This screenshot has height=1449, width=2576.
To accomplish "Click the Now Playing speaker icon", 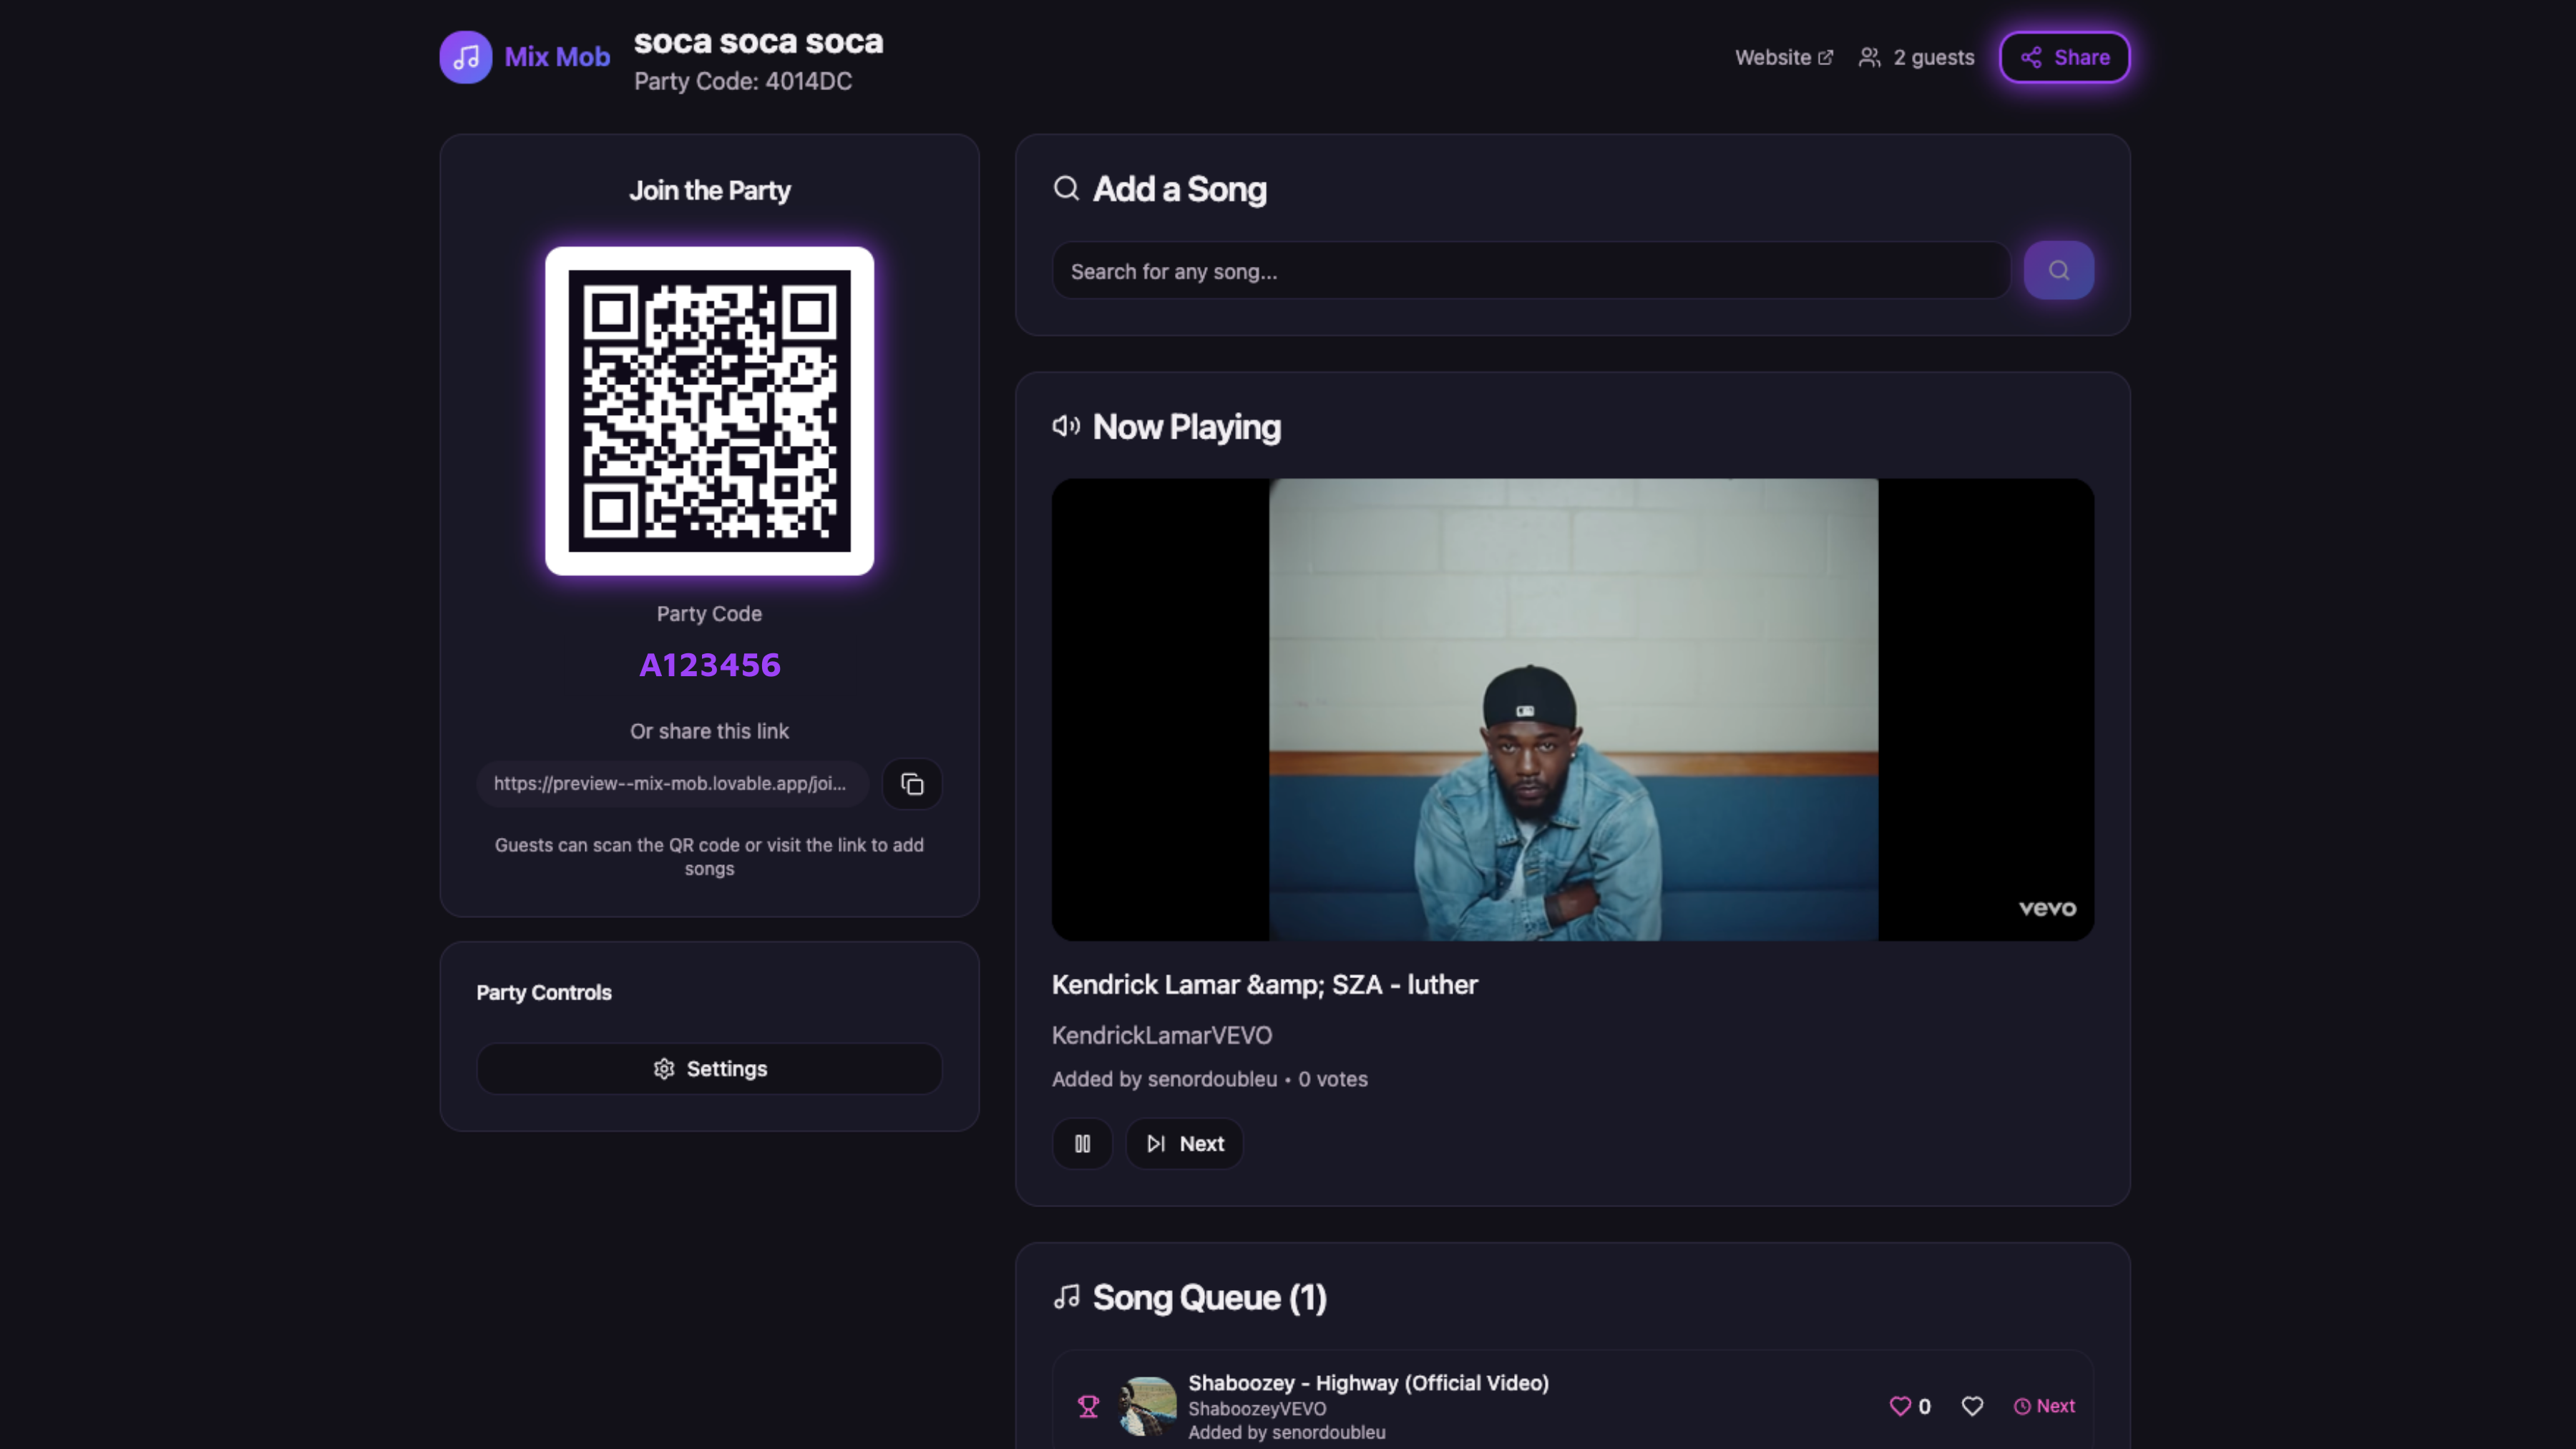I will 1066,427.
